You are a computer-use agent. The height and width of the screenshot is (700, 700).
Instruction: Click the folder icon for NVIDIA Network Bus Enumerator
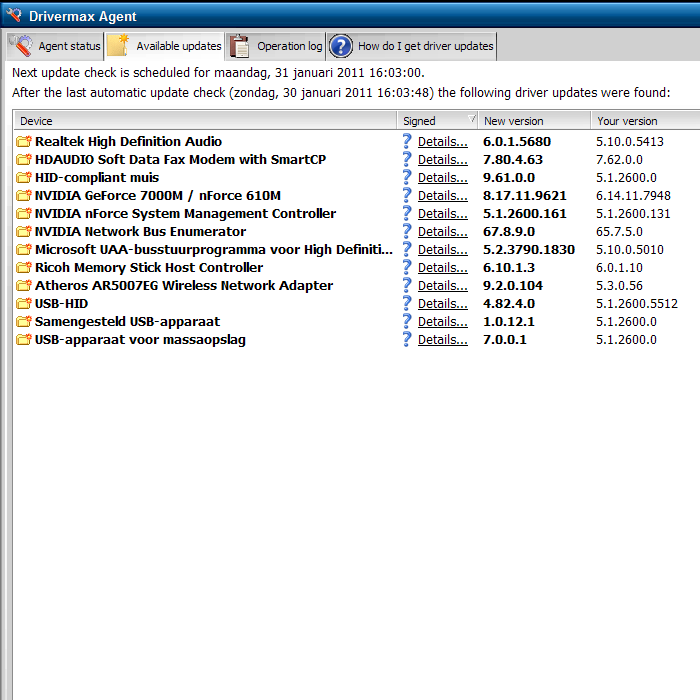pos(24,231)
